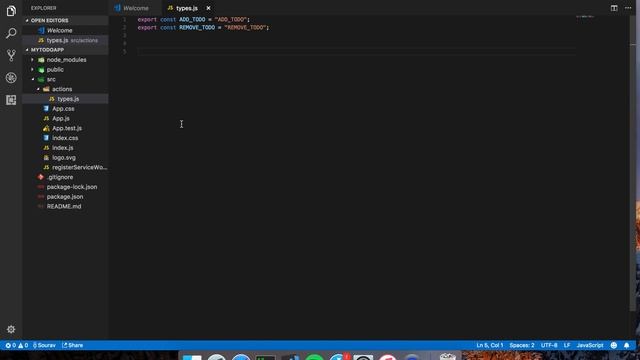Image resolution: width=640 pixels, height=360 pixels.
Task: Open the feedback smiley in status bar
Action: click(613, 345)
